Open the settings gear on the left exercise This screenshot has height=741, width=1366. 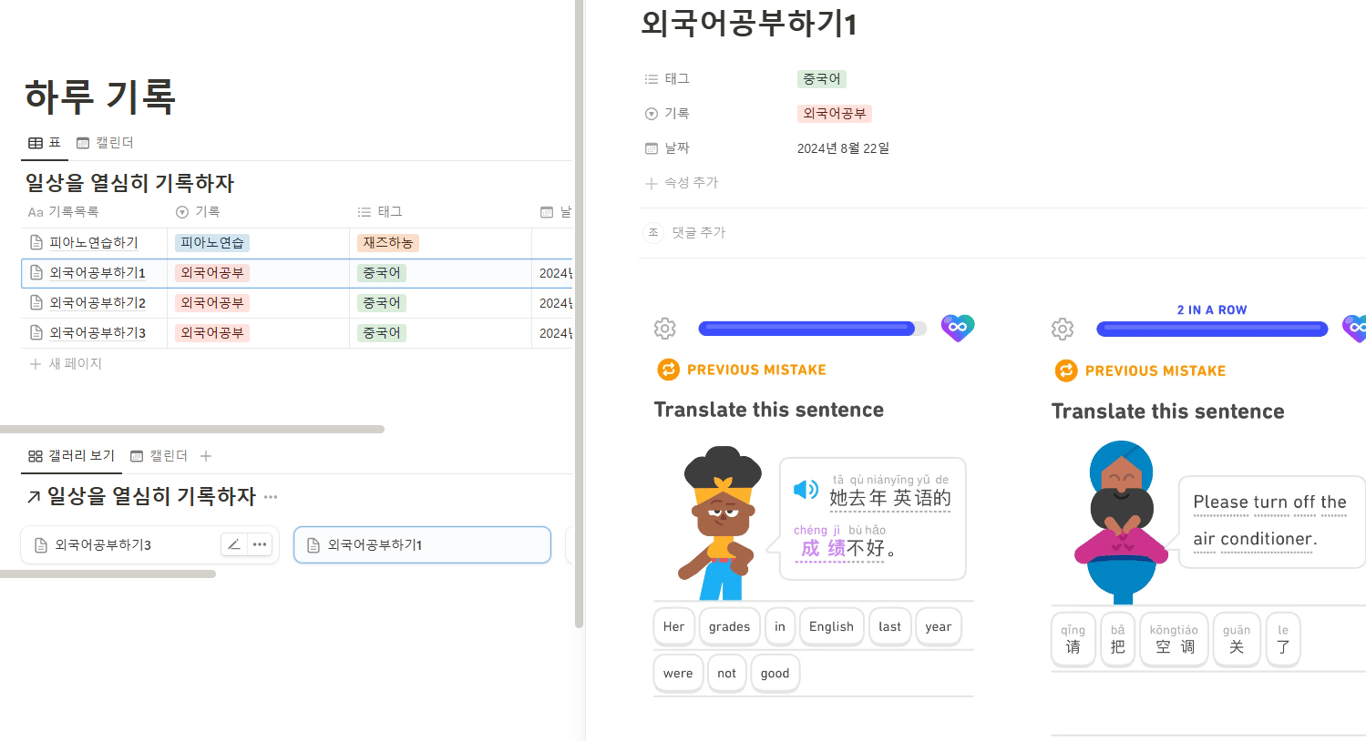click(664, 327)
